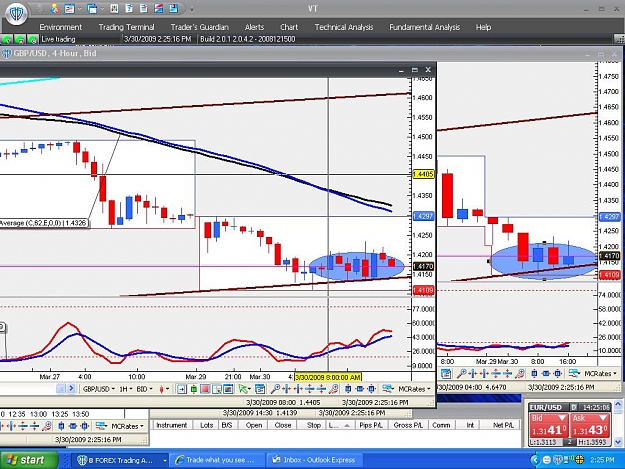Click the Ask 1.3143 buy button for EUR/USD
Viewport: 625px width, 469px height.
[x=590, y=425]
